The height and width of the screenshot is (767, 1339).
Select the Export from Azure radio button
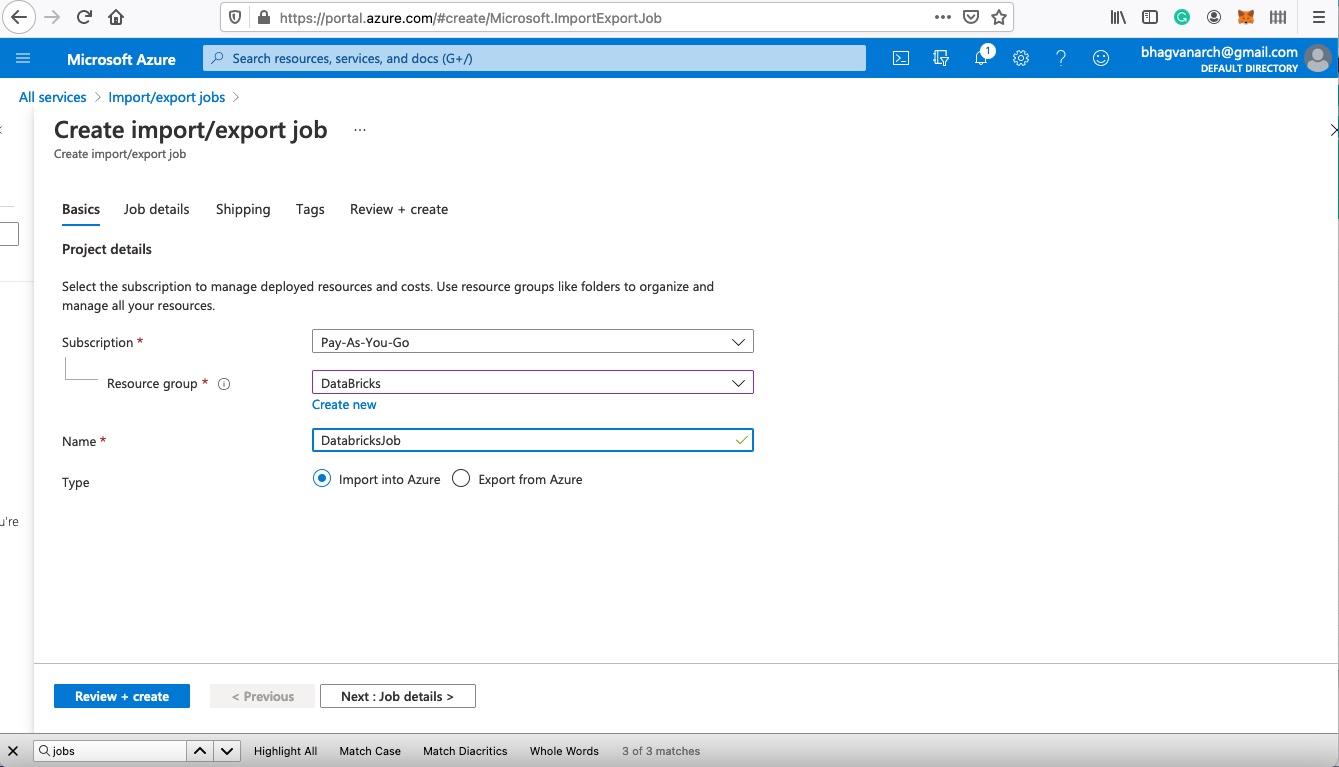461,479
